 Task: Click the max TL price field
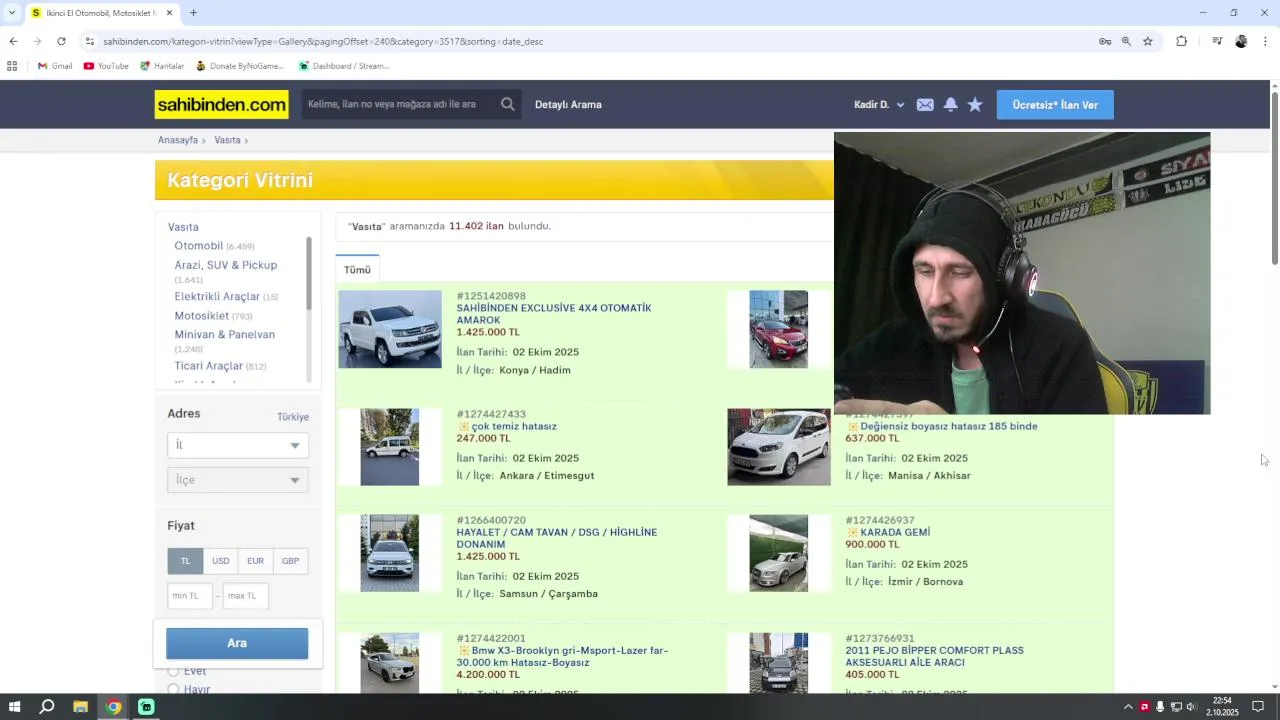245,596
